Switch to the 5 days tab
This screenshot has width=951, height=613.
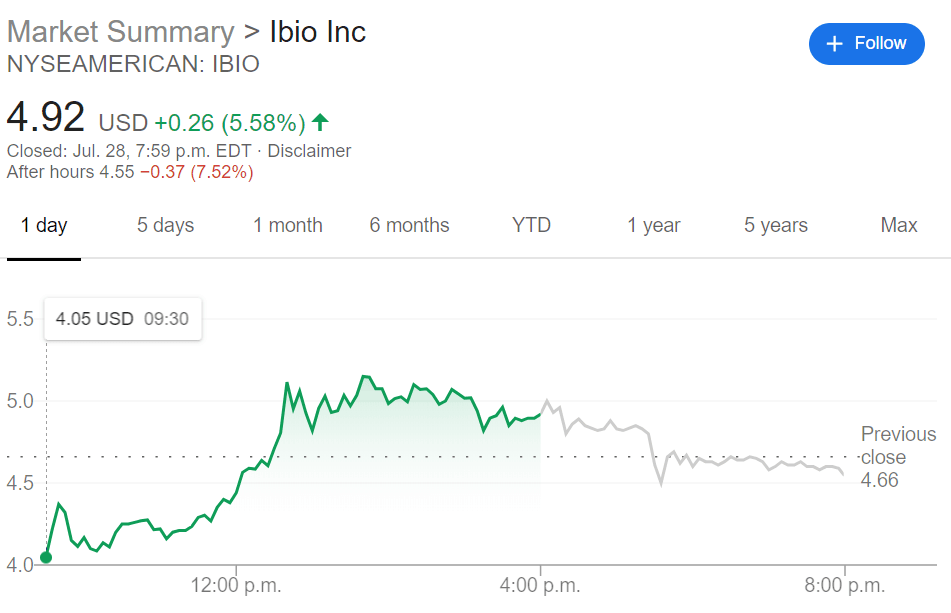[x=165, y=225]
